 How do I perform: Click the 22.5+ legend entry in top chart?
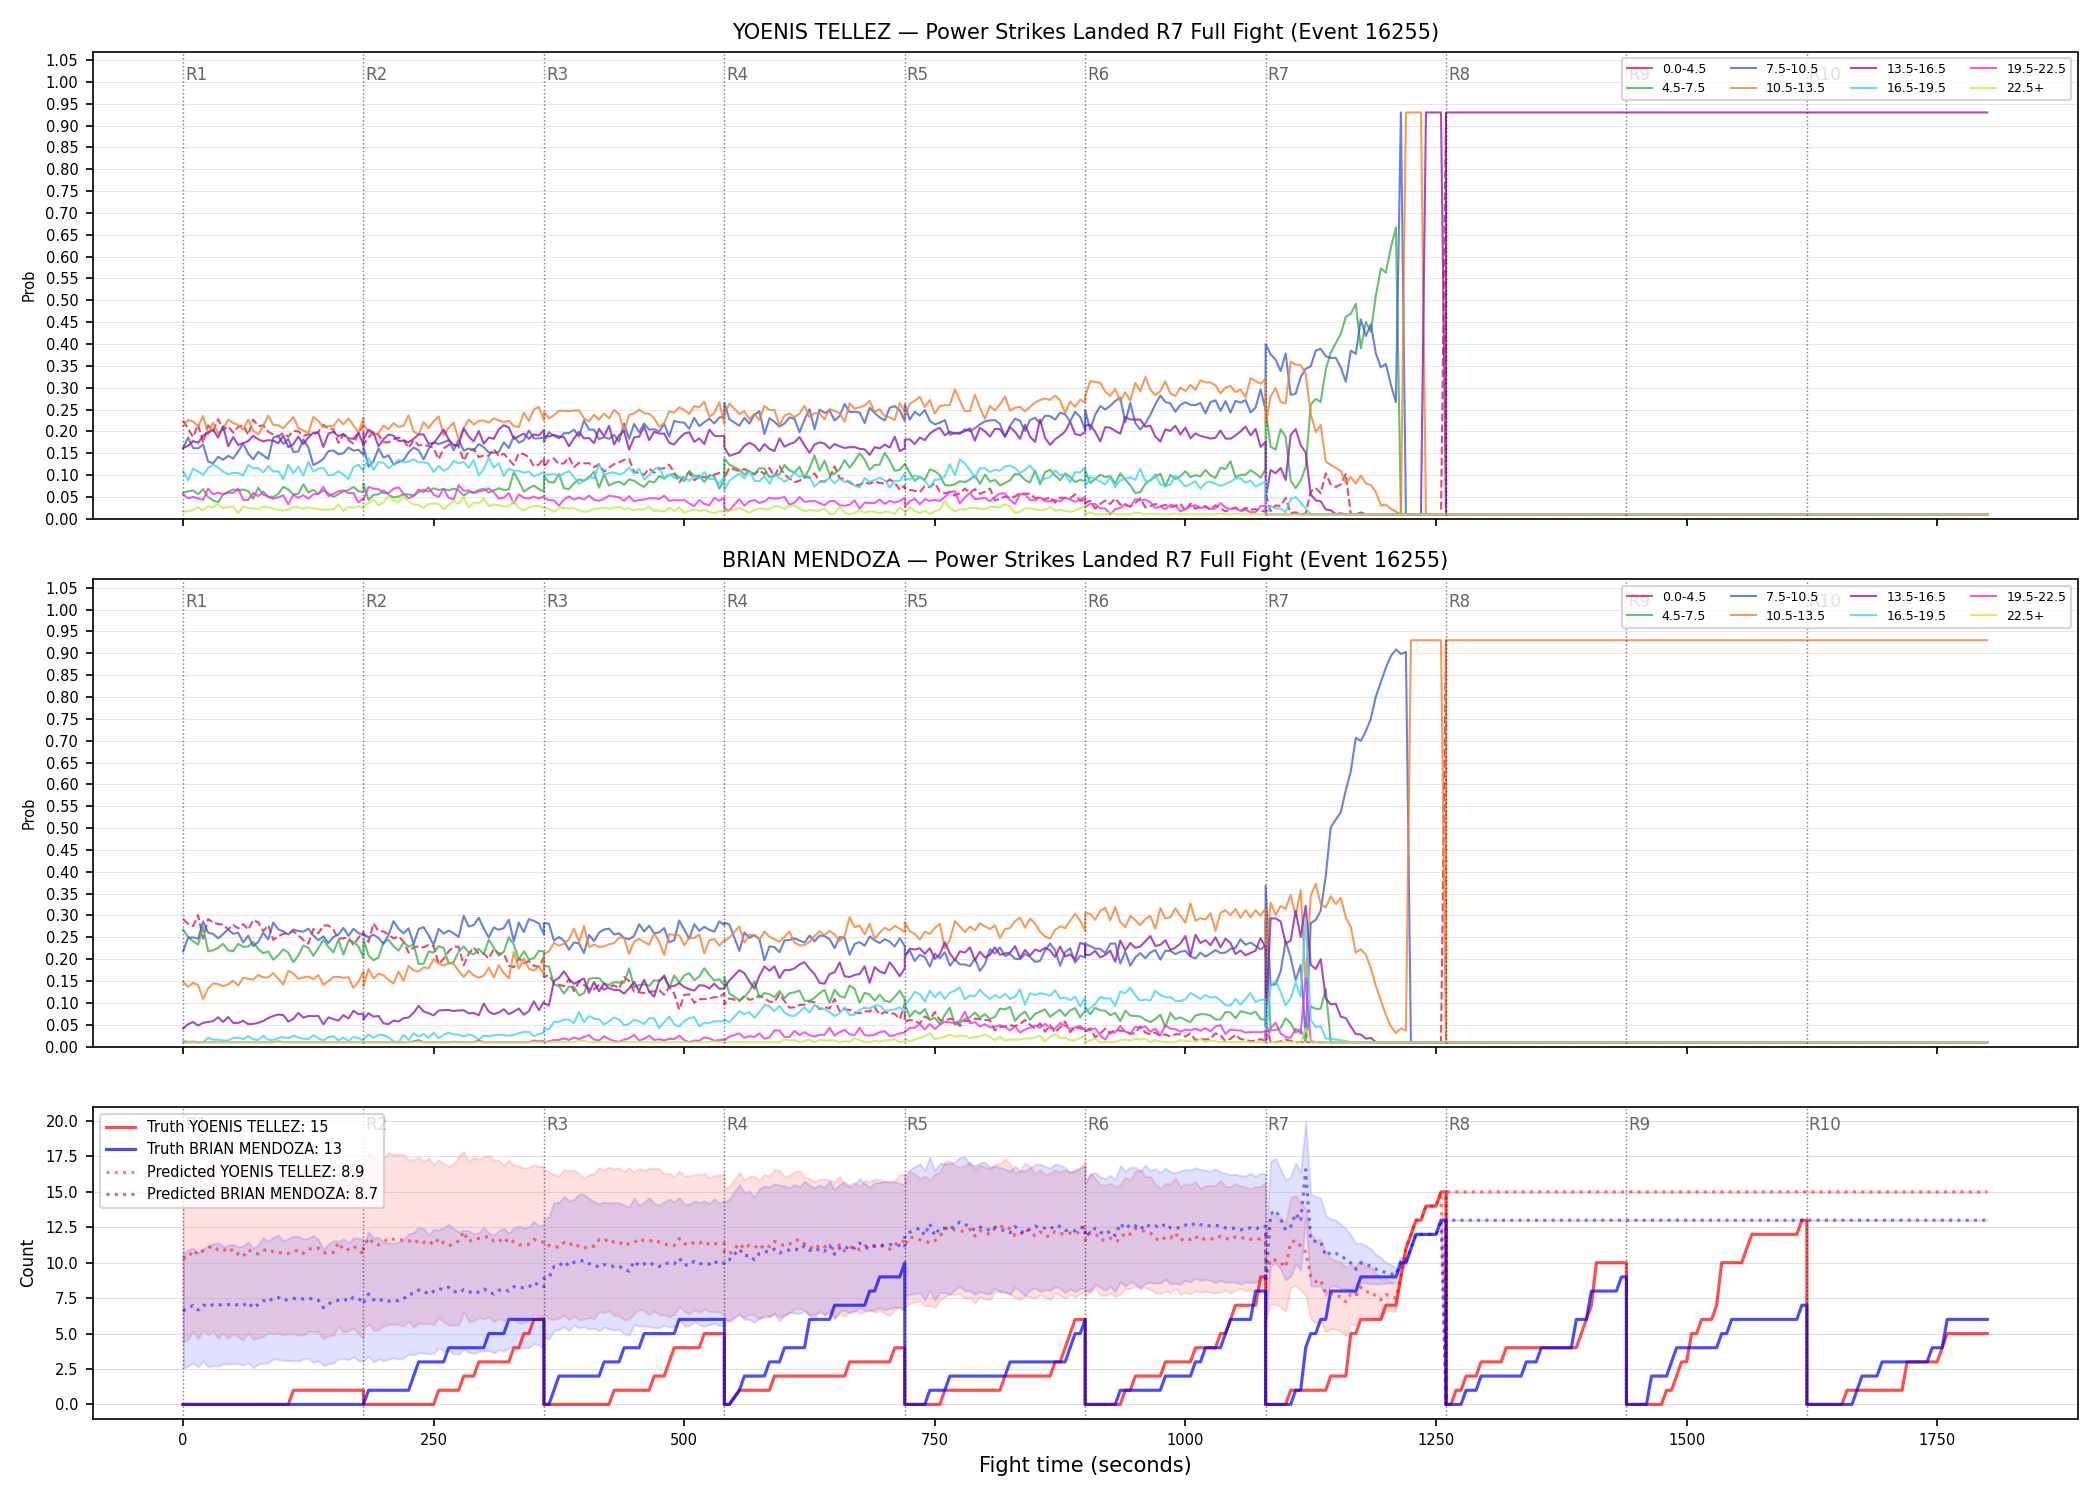click(x=2008, y=88)
